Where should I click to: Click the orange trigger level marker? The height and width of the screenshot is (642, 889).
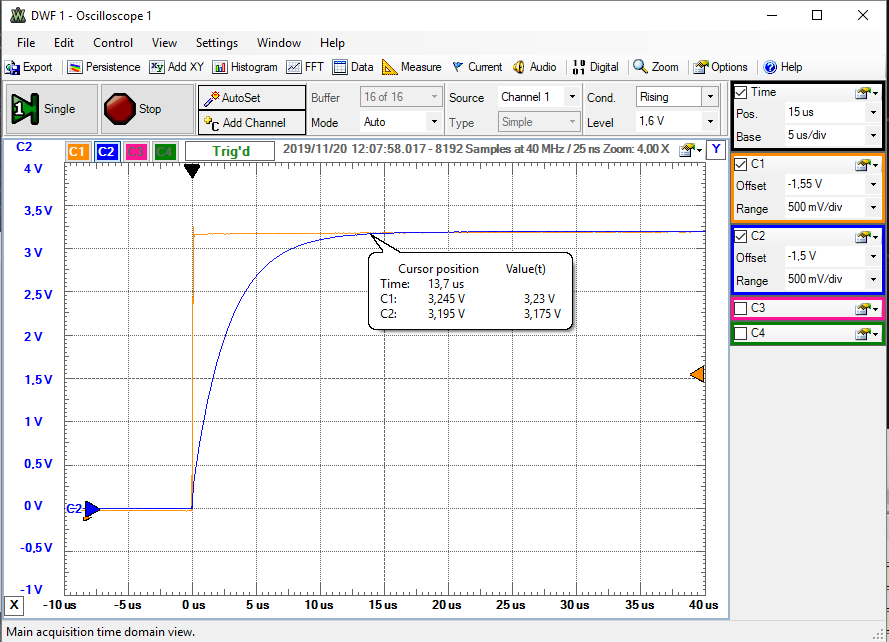pos(698,374)
